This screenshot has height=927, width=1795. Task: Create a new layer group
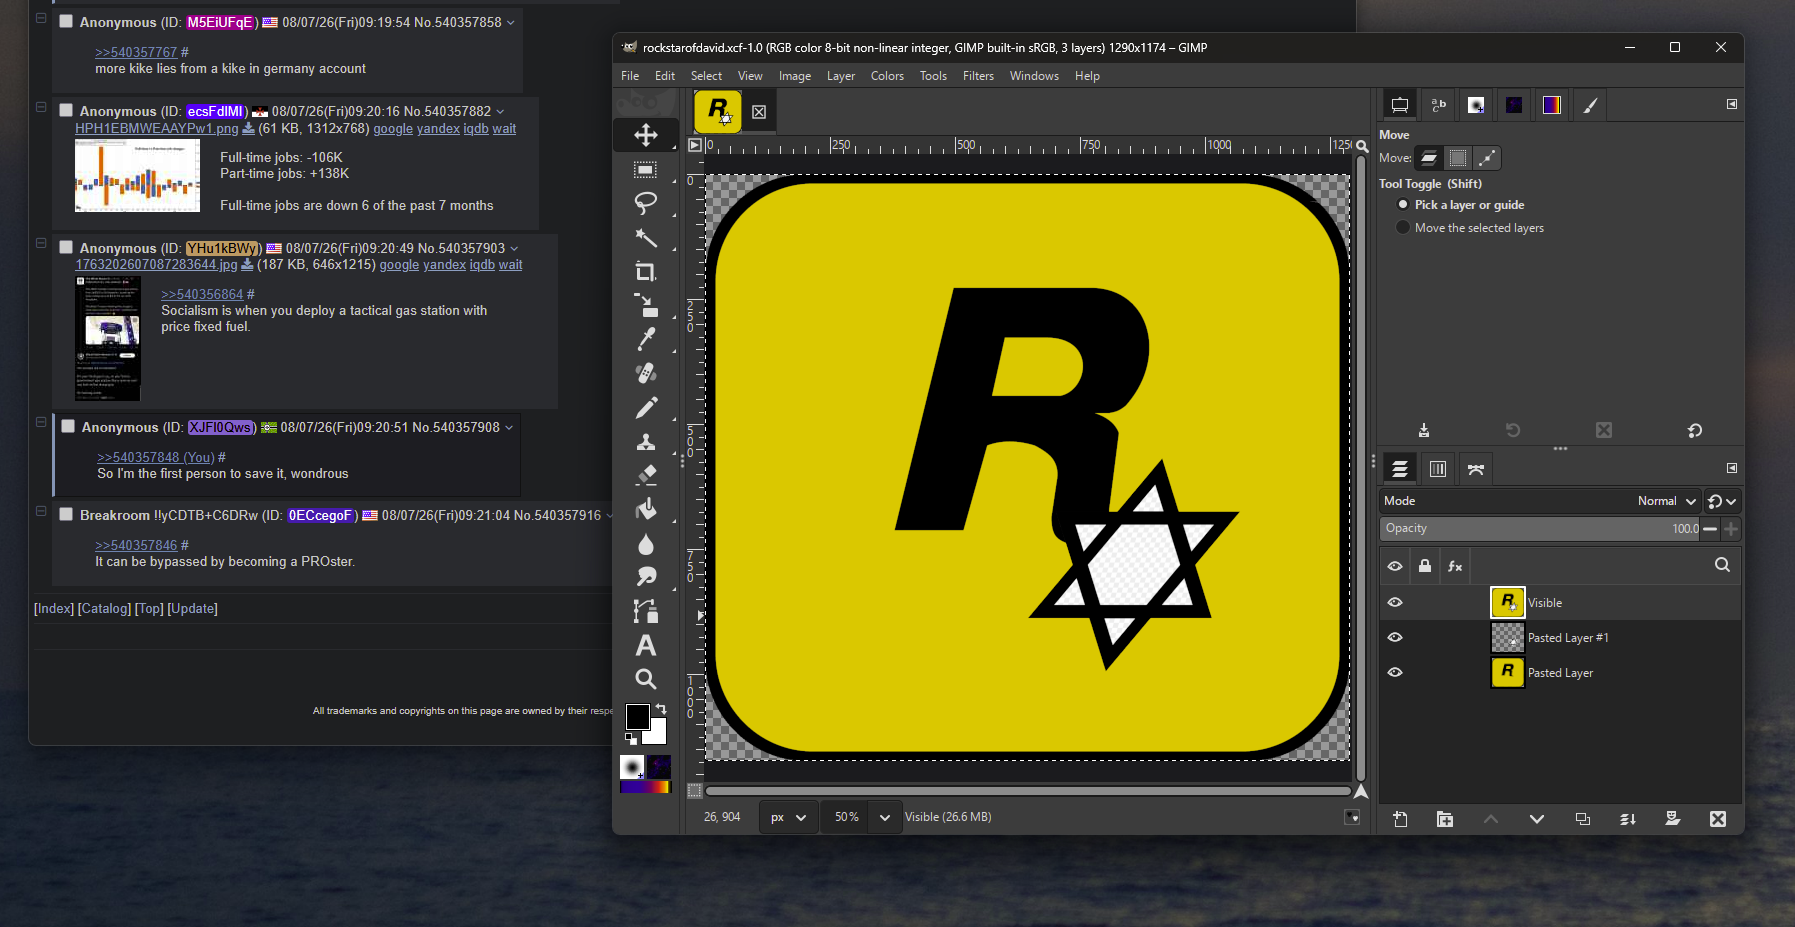click(x=1445, y=819)
